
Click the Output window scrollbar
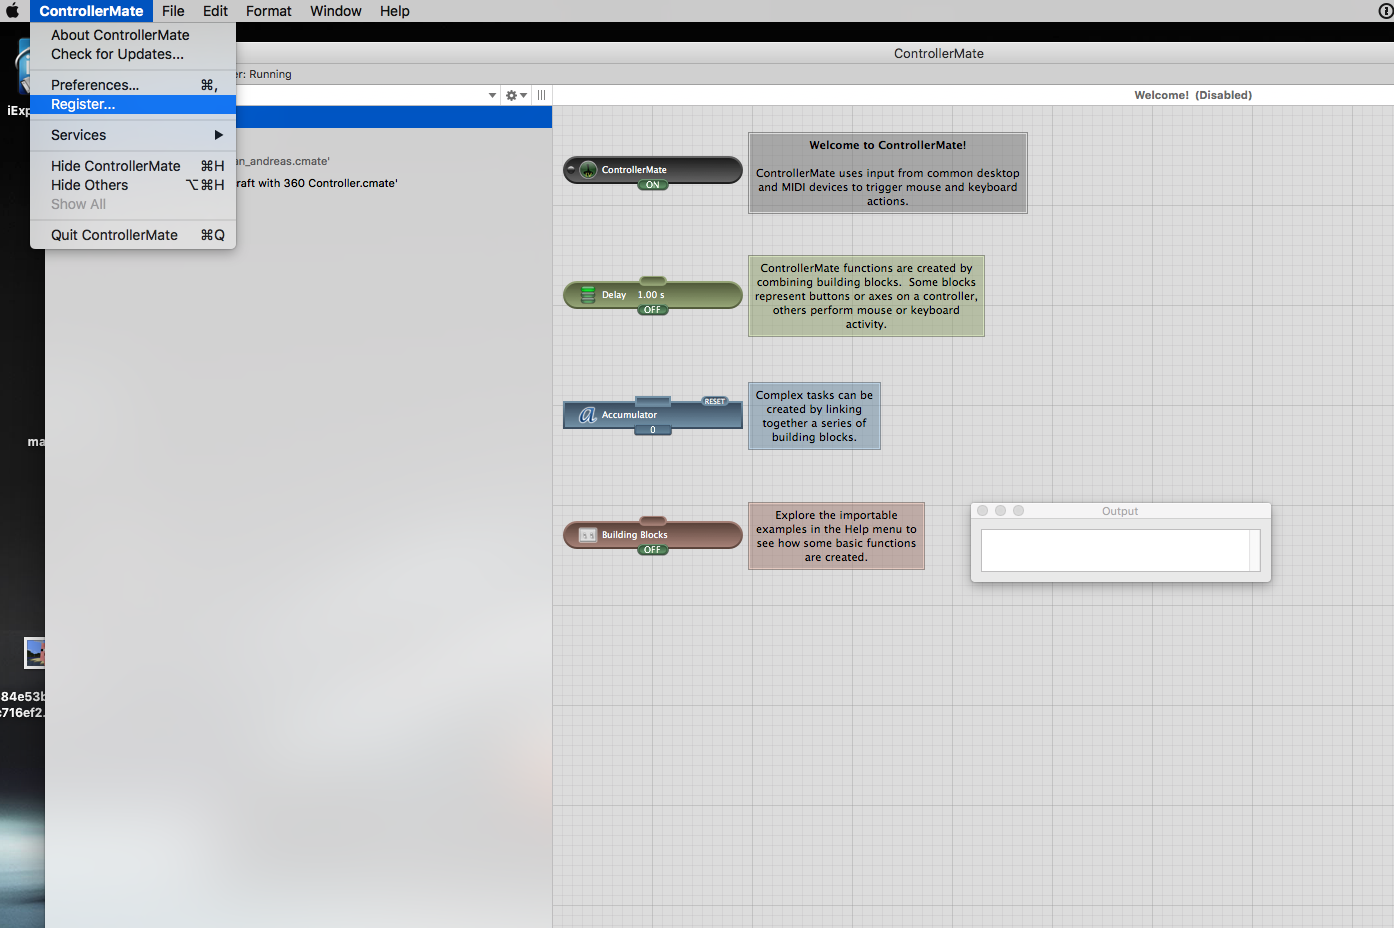1255,550
